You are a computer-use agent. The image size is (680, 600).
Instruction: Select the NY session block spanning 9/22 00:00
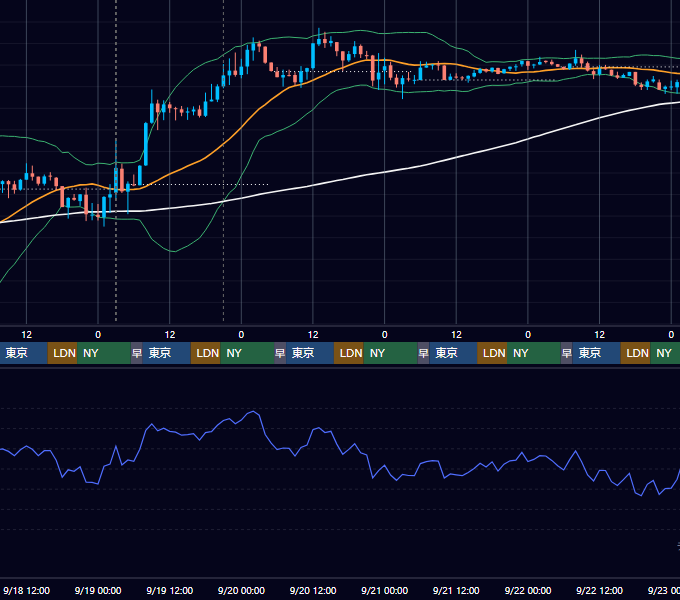click(534, 353)
